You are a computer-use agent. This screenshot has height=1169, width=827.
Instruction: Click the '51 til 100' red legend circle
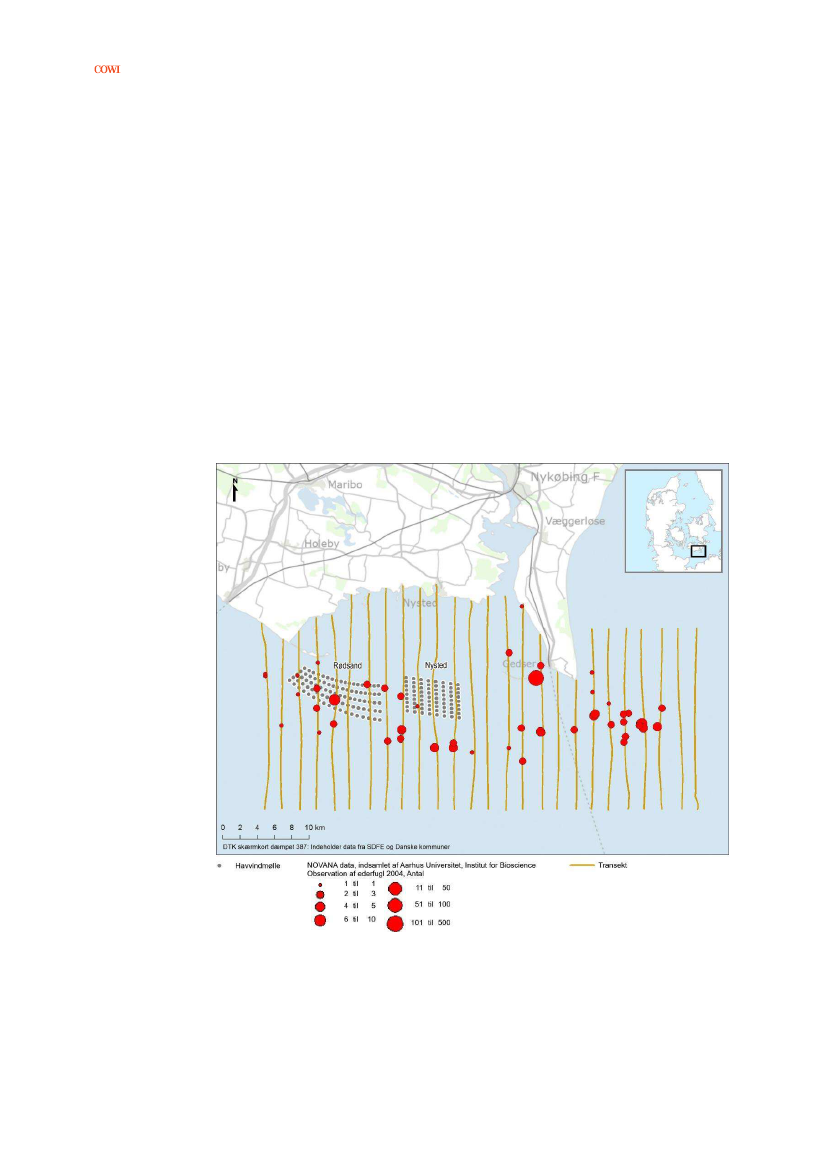(x=394, y=905)
